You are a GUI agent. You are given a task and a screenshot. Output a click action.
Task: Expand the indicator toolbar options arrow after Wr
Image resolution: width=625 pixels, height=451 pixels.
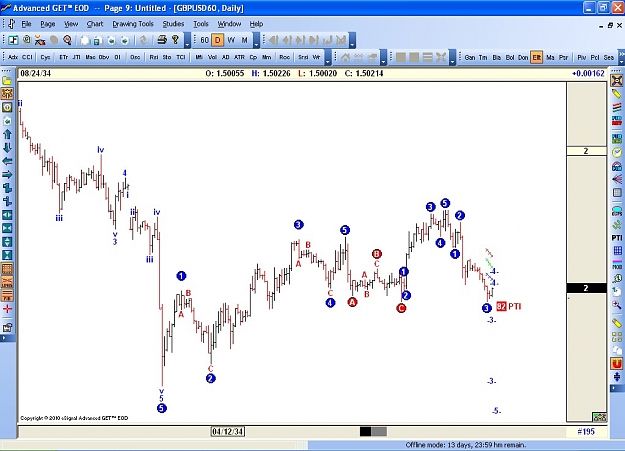pyautogui.click(x=328, y=57)
